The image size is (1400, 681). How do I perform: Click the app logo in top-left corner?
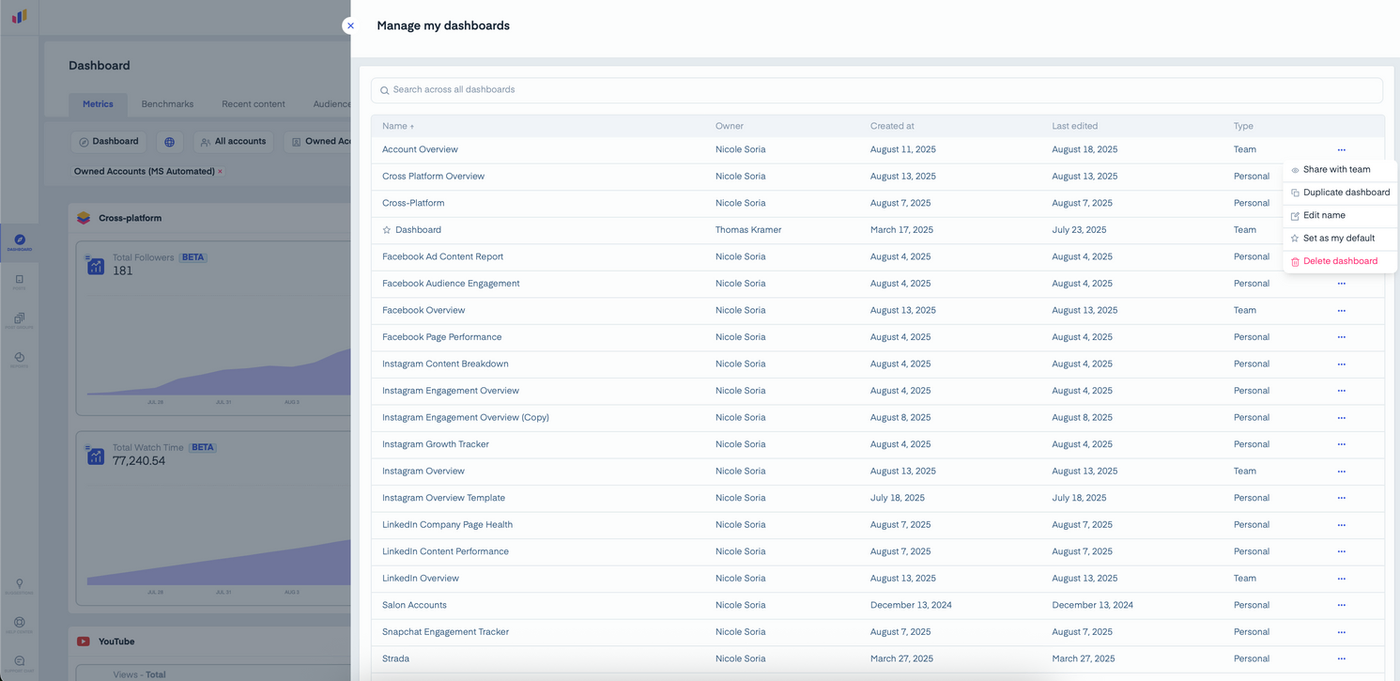(x=19, y=17)
